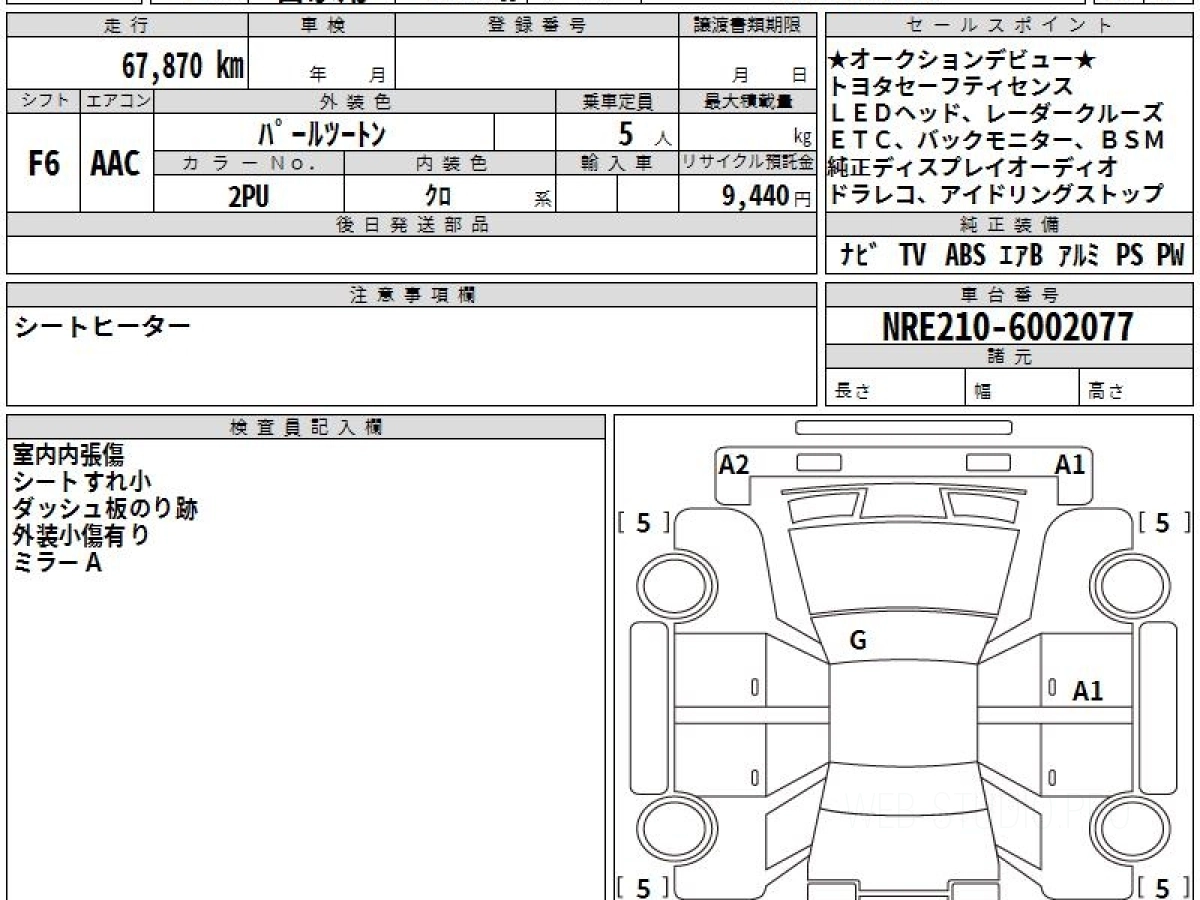Select the ★オークションデビュー★ line
The width and height of the screenshot is (1200, 900).
962,61
